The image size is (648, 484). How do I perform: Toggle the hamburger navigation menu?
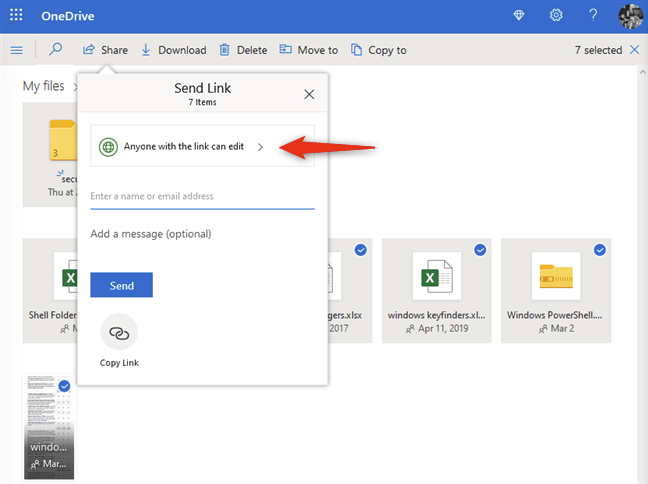(17, 50)
